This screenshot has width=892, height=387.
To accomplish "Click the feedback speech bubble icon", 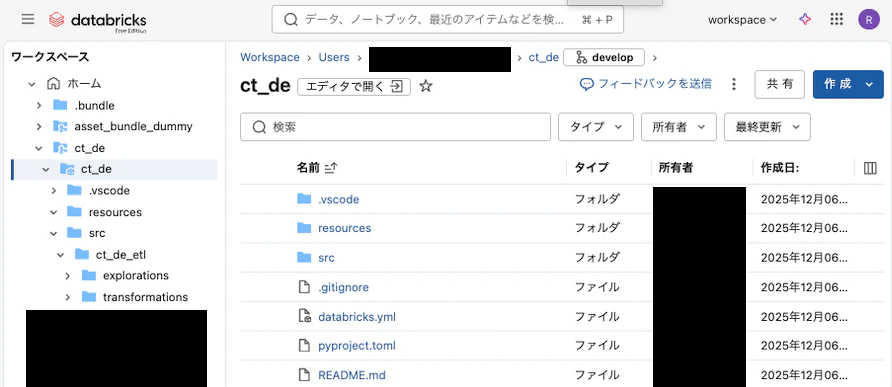I will coord(587,84).
